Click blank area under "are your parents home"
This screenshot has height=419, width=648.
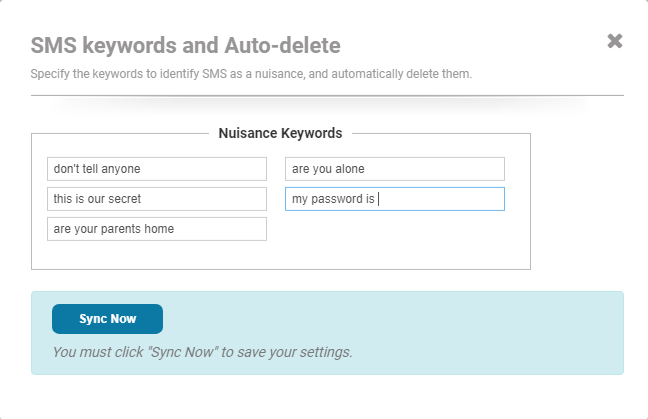[157, 255]
